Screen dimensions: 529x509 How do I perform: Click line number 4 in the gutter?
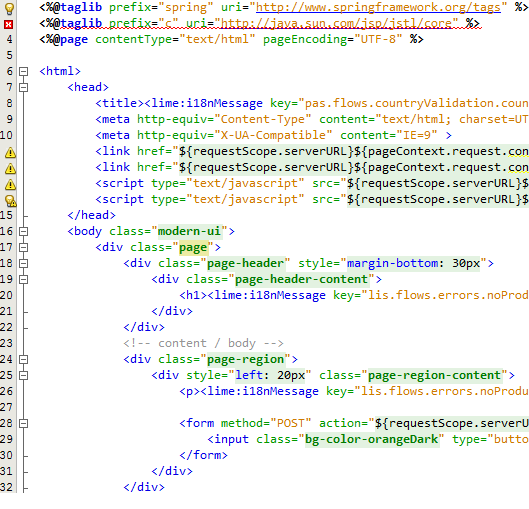point(9,39)
